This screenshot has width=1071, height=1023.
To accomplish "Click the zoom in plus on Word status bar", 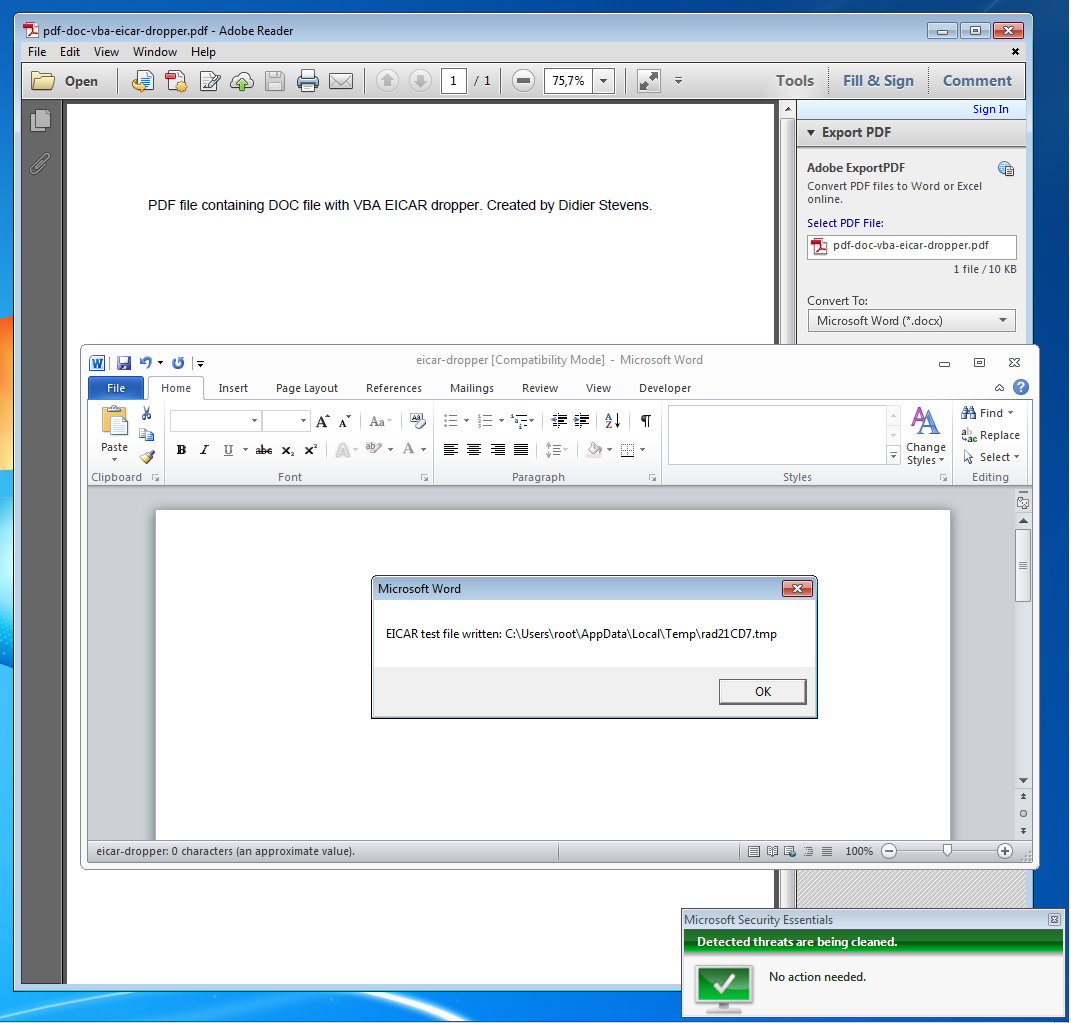I will pos(1004,851).
